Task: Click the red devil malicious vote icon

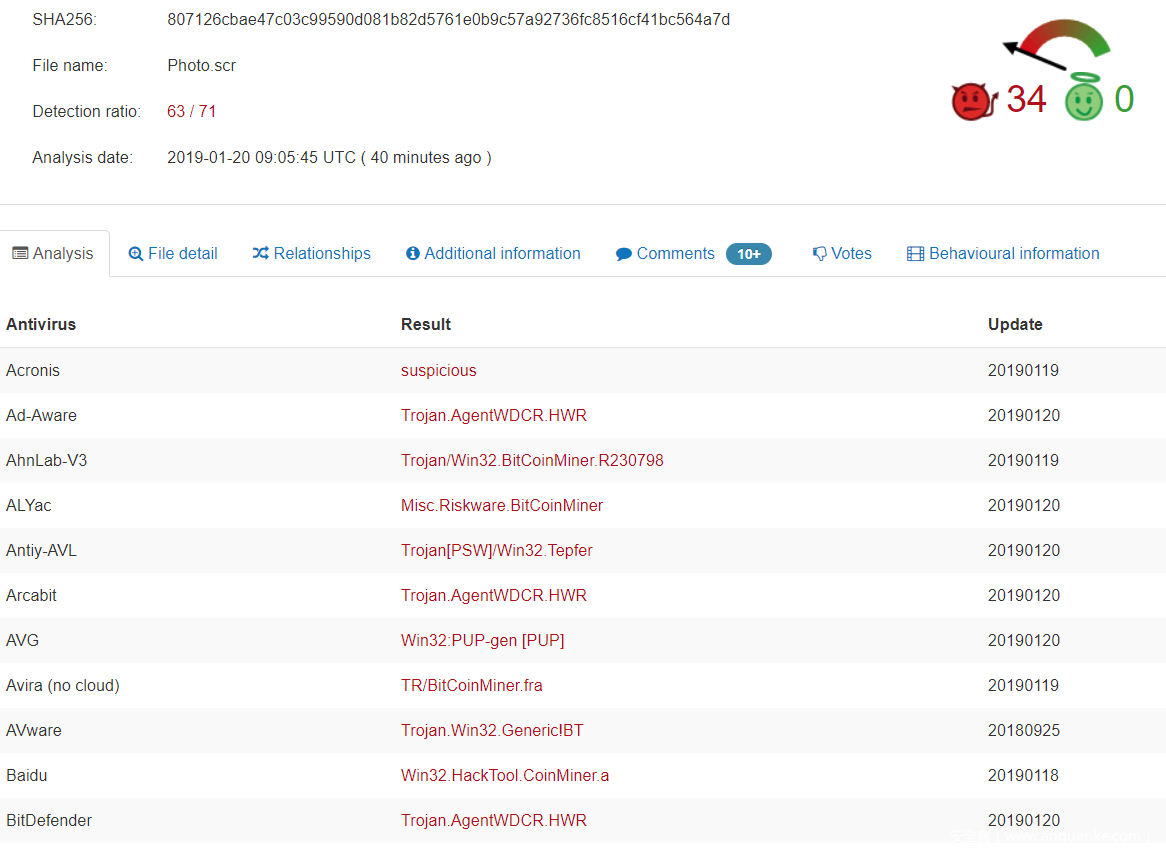Action: (971, 101)
